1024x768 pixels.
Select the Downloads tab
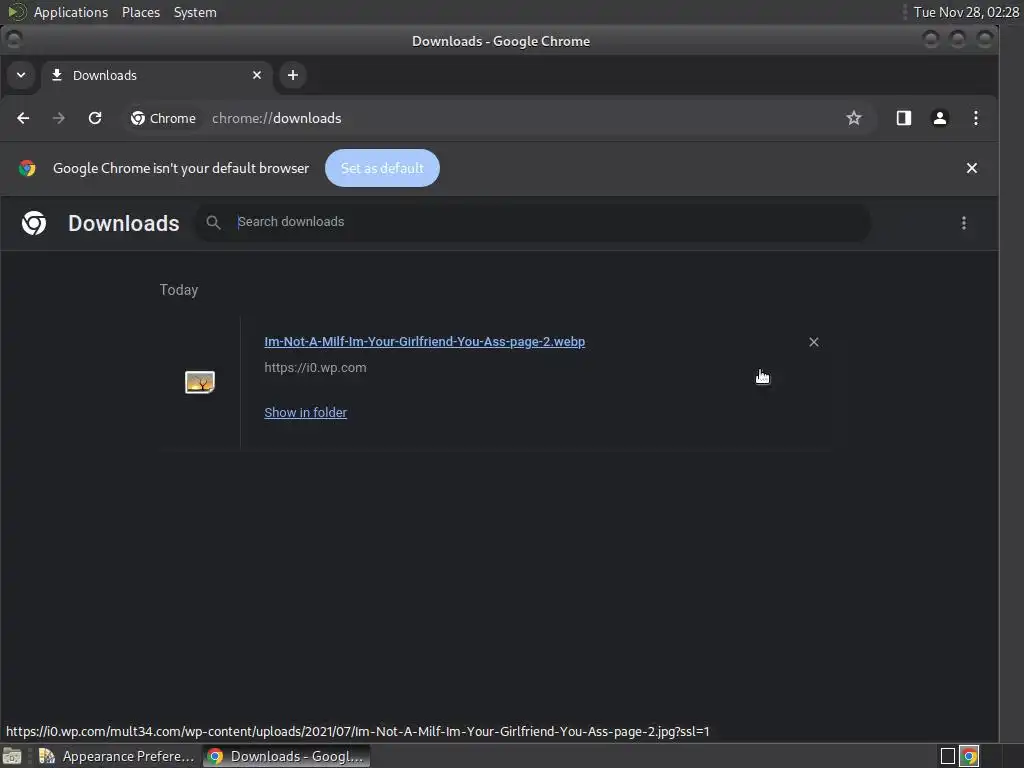pos(155,75)
